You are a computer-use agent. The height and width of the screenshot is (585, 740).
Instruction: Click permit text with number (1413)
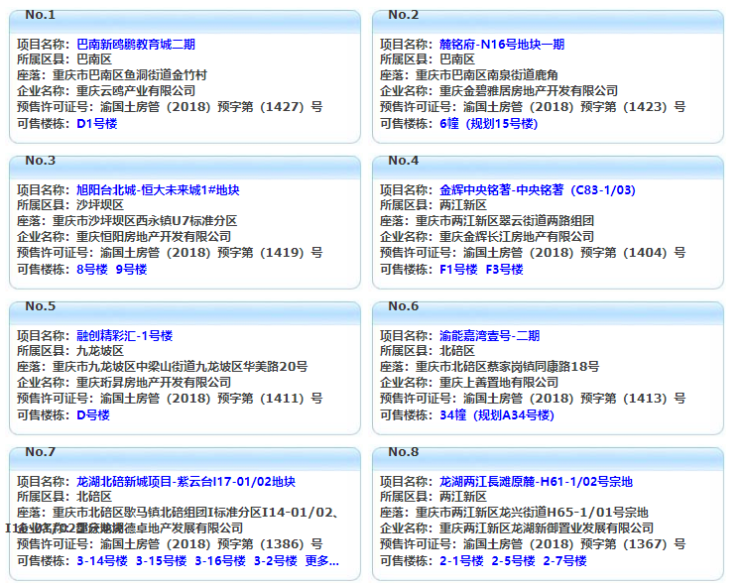pos(574,398)
